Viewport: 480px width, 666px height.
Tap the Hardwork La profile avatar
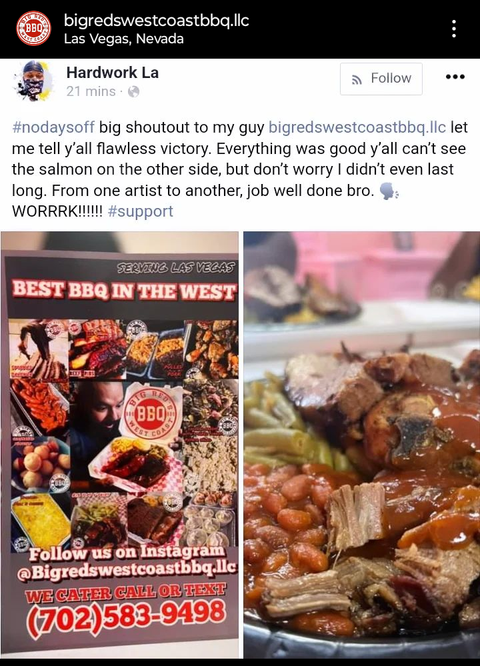pos(34,81)
